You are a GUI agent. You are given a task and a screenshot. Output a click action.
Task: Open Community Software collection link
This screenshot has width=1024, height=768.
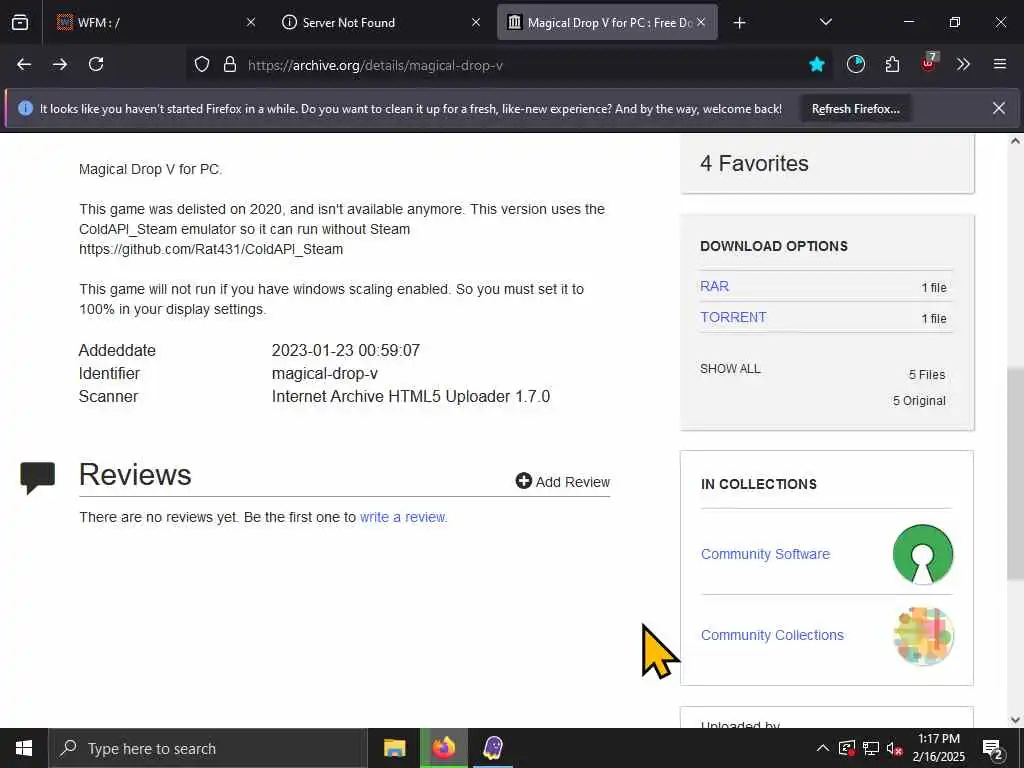765,554
